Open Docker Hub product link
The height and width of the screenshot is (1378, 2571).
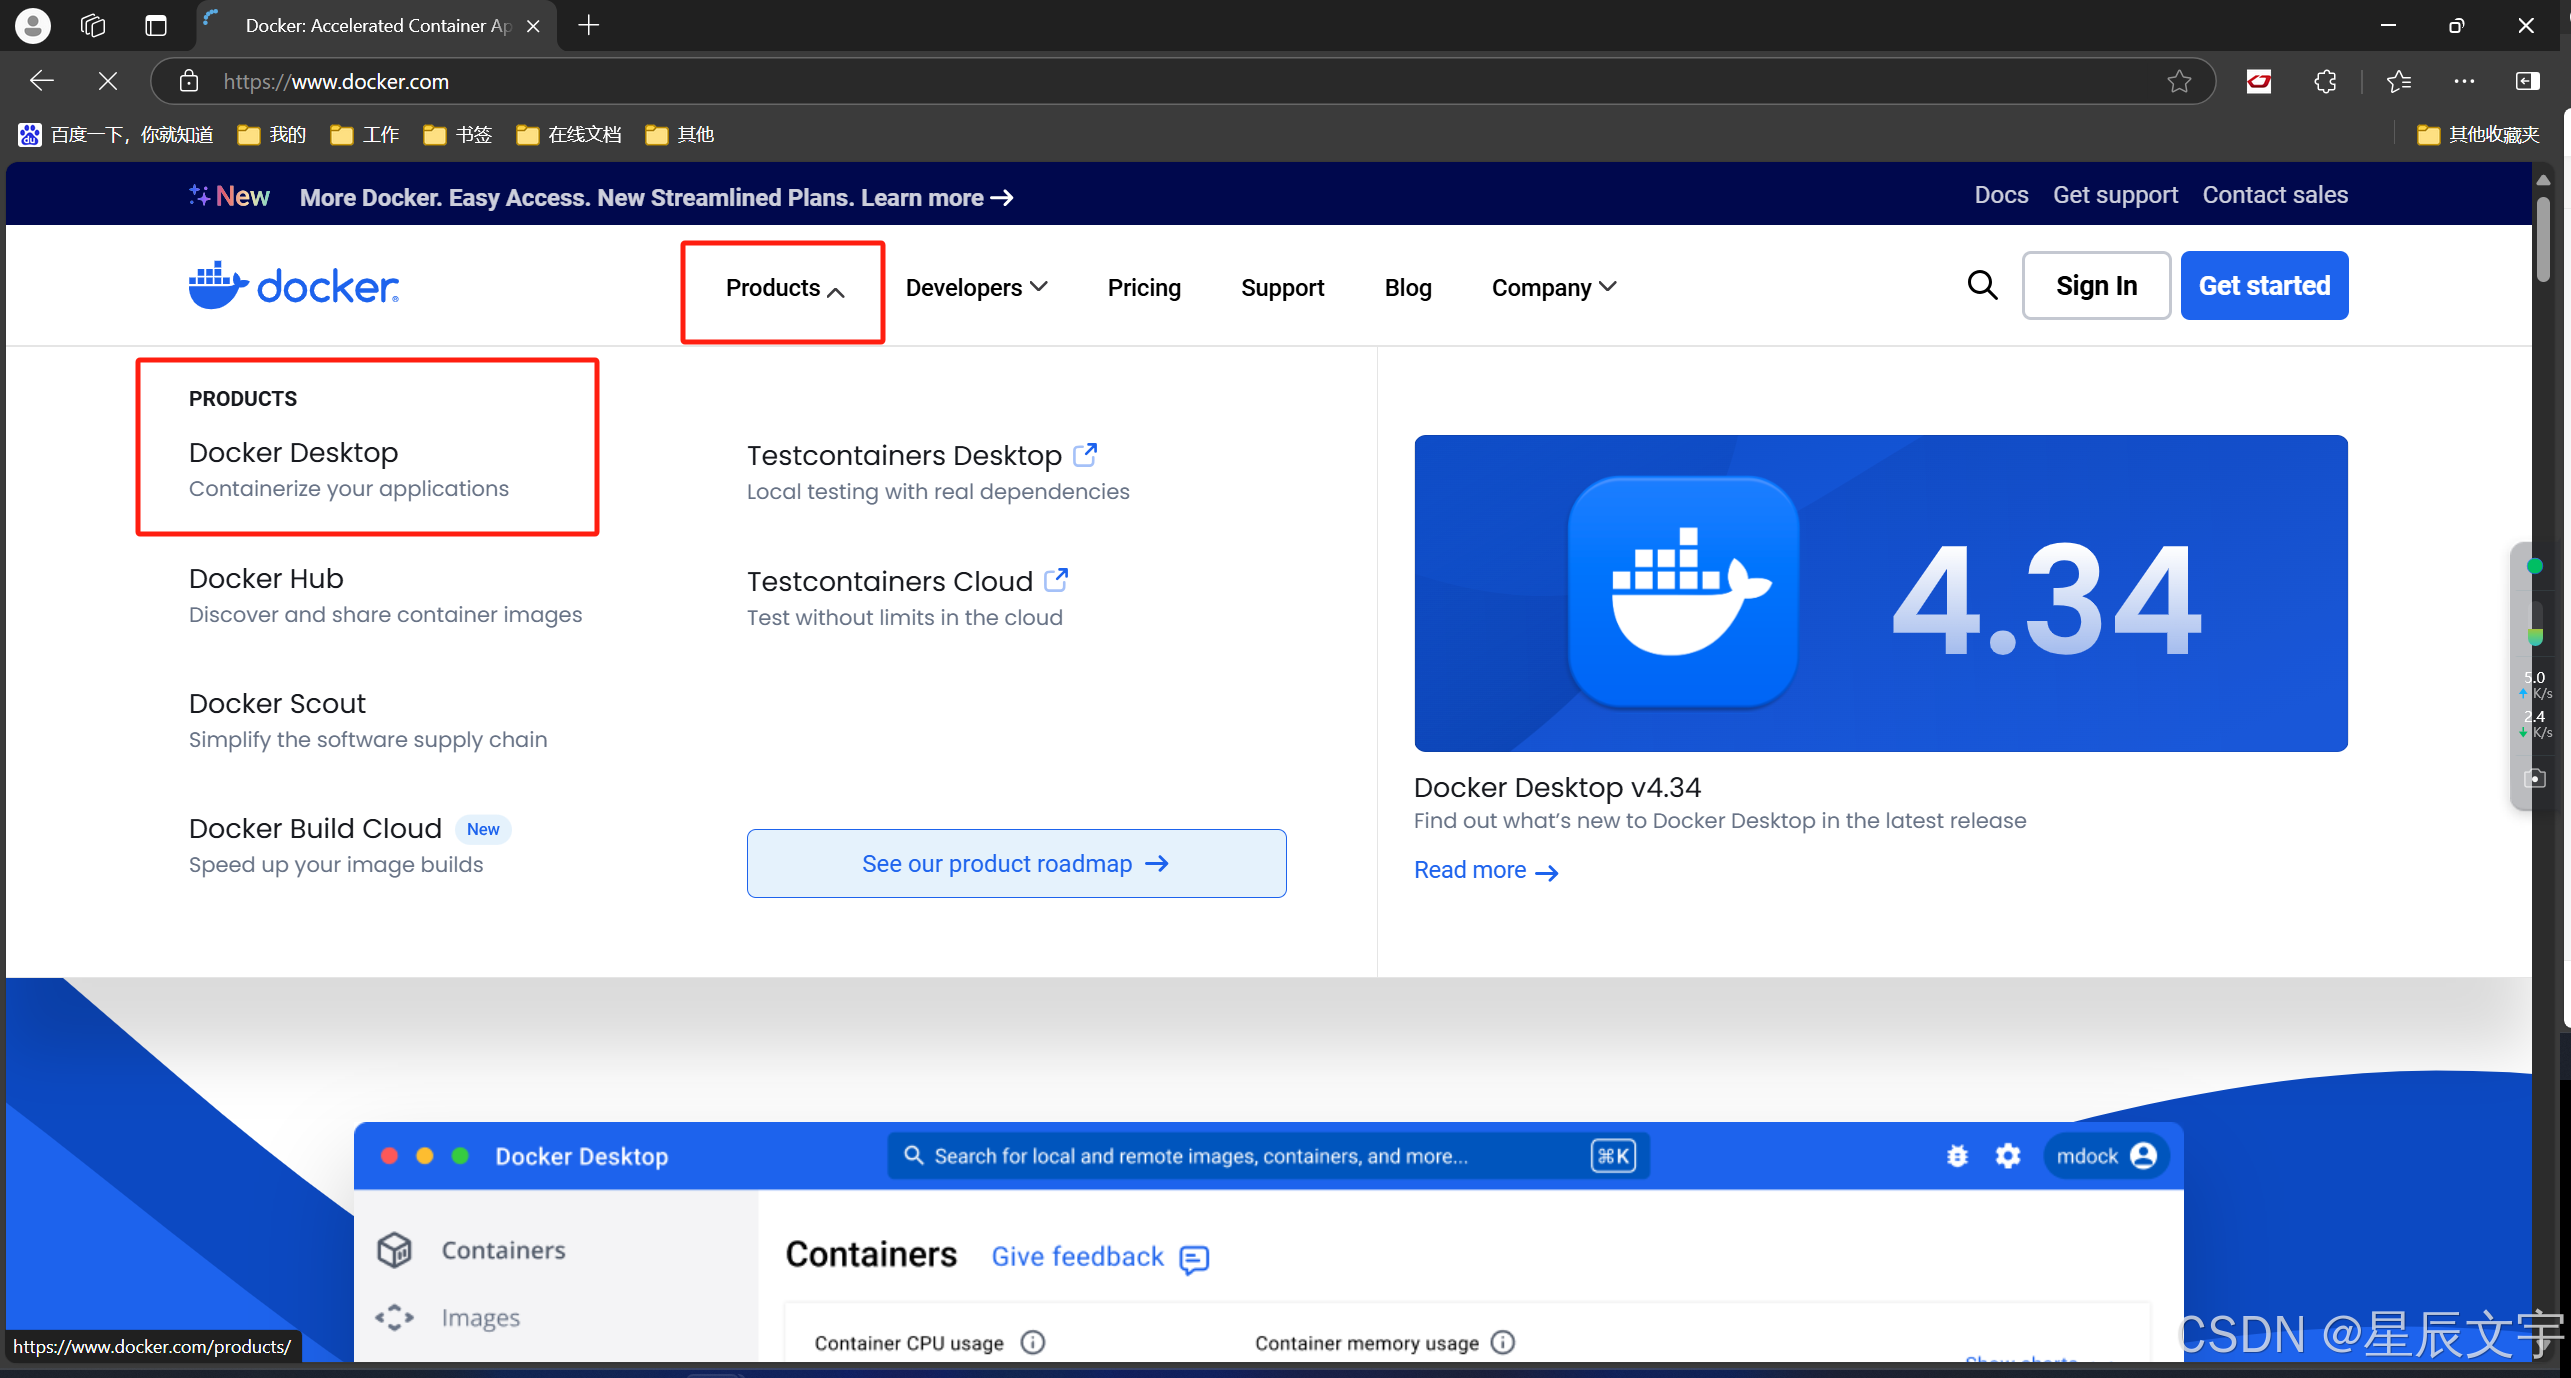[x=266, y=579]
